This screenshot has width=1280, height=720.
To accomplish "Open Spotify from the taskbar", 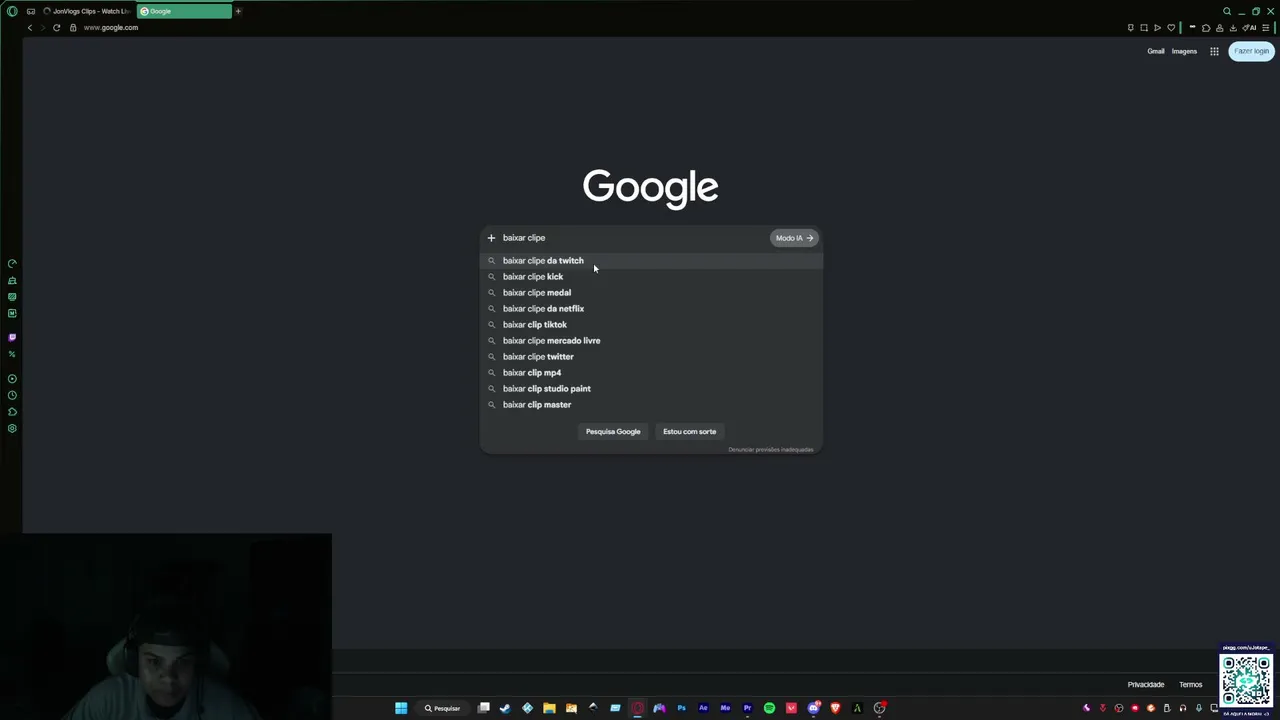I will [x=769, y=708].
